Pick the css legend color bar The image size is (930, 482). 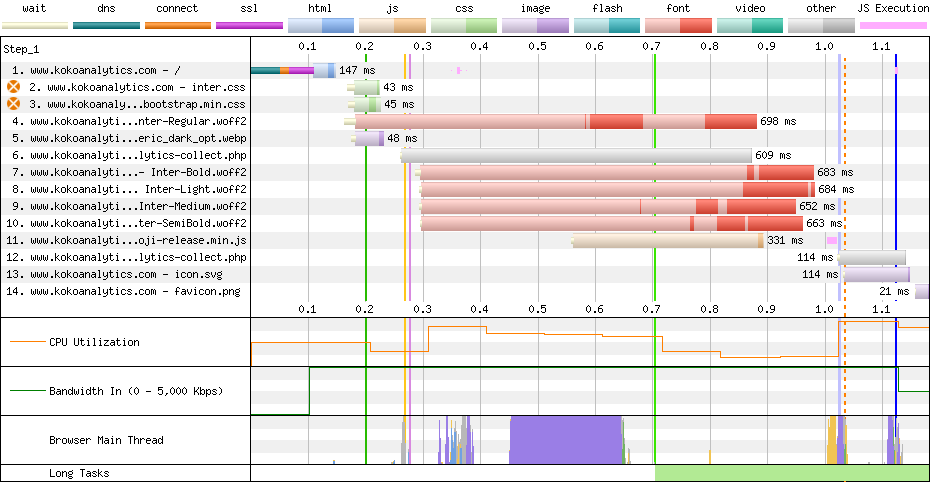[x=464, y=25]
